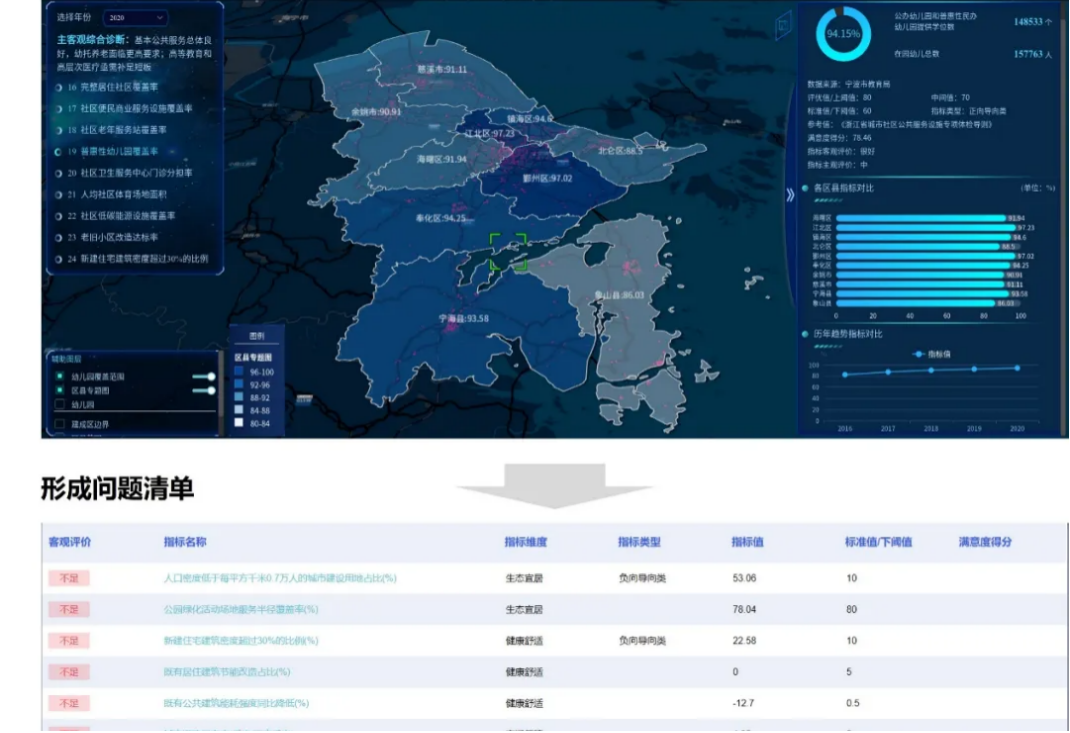Select radio icon for 24 新建住宅建筑密度 indicator
Screen dimensions: 1070x733
(x=59, y=259)
